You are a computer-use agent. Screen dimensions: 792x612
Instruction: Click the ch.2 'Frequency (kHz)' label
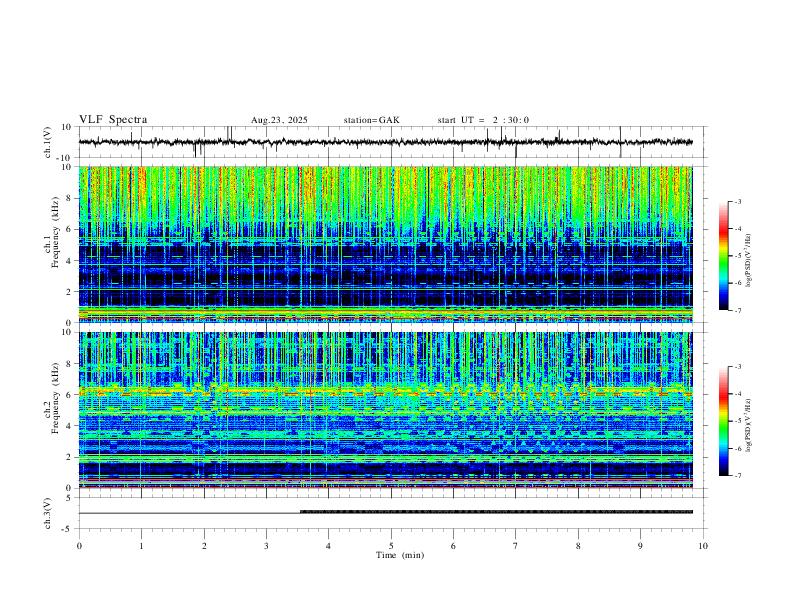point(55,398)
